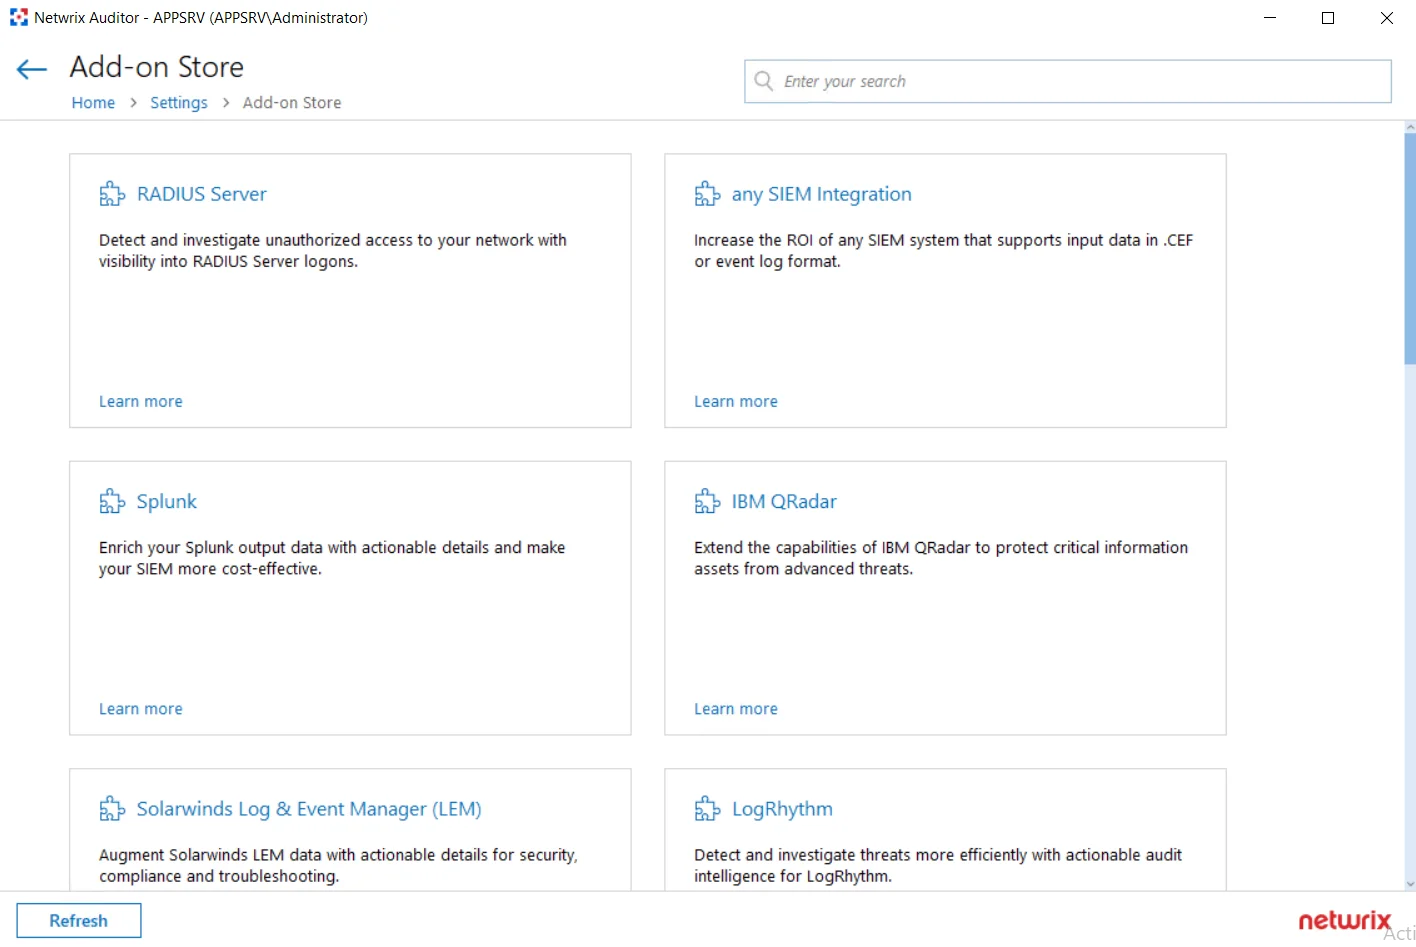The image size is (1416, 947).
Task: Open the RADIUS Server add-on title
Action: tap(202, 194)
